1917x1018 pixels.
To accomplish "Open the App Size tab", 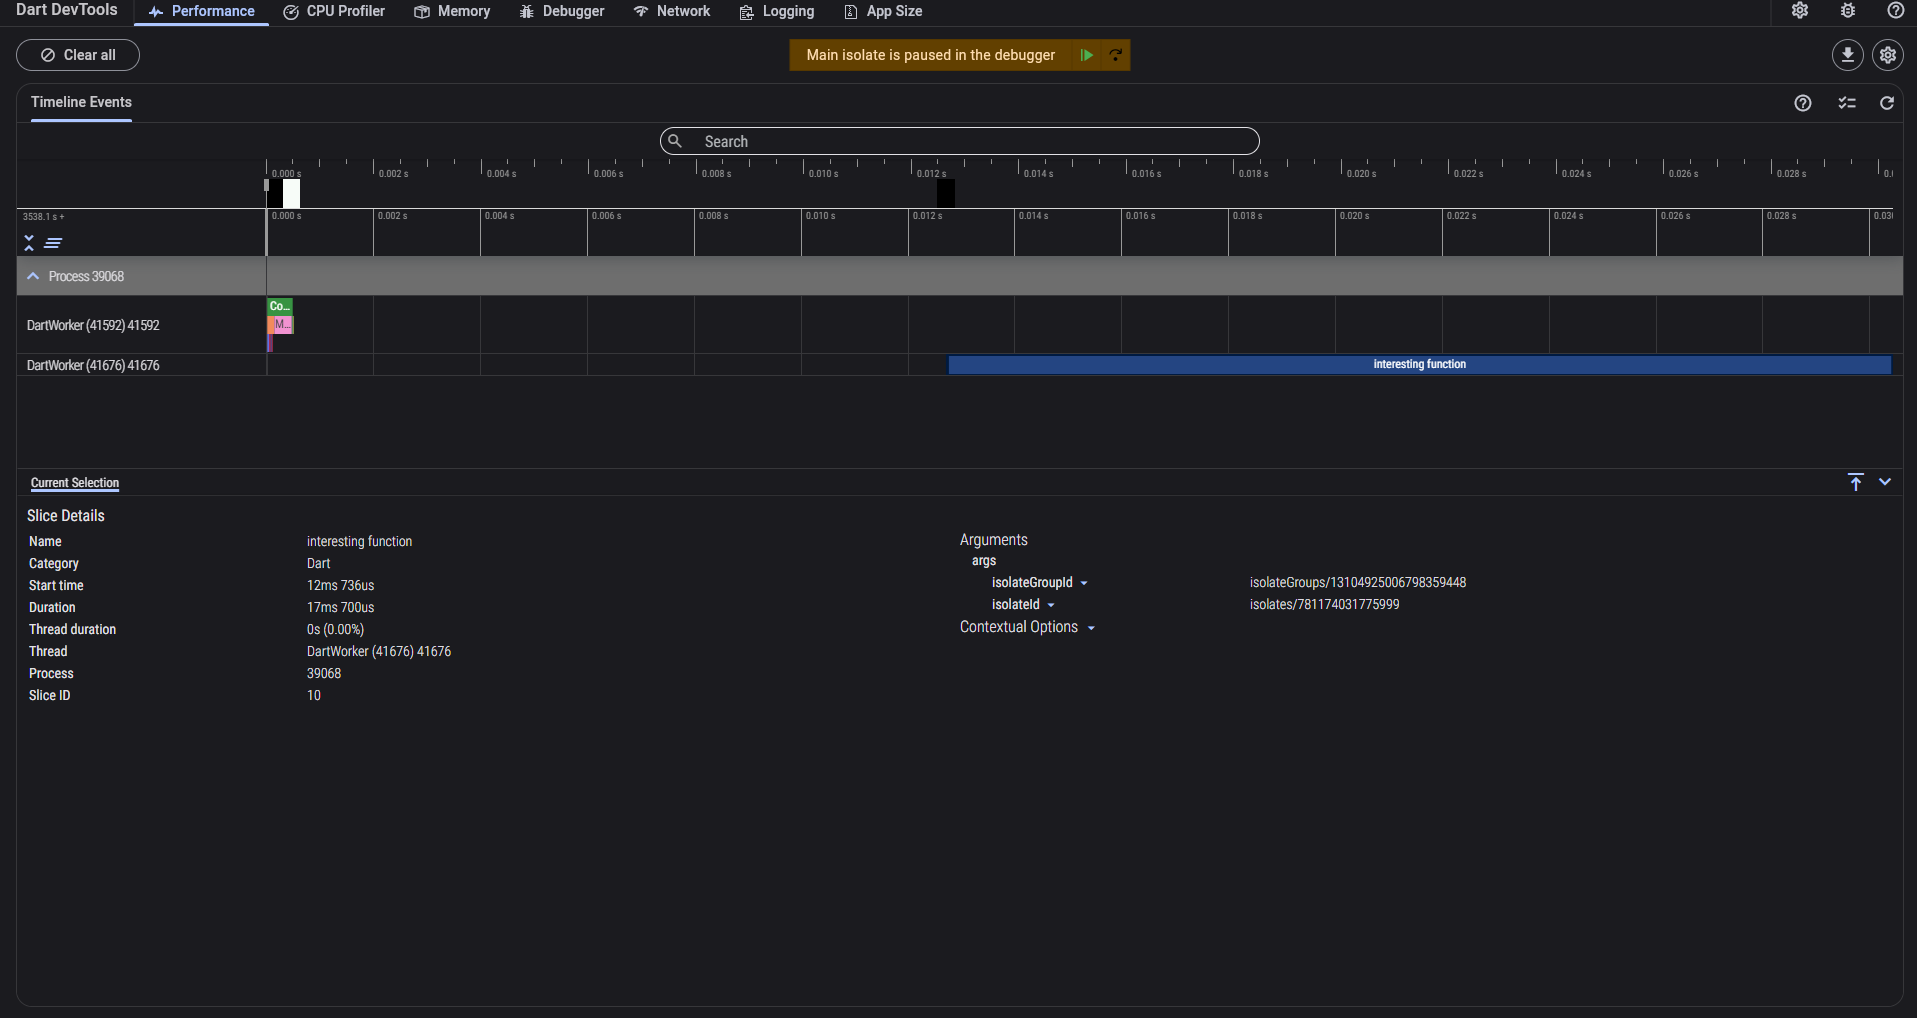I will point(883,11).
